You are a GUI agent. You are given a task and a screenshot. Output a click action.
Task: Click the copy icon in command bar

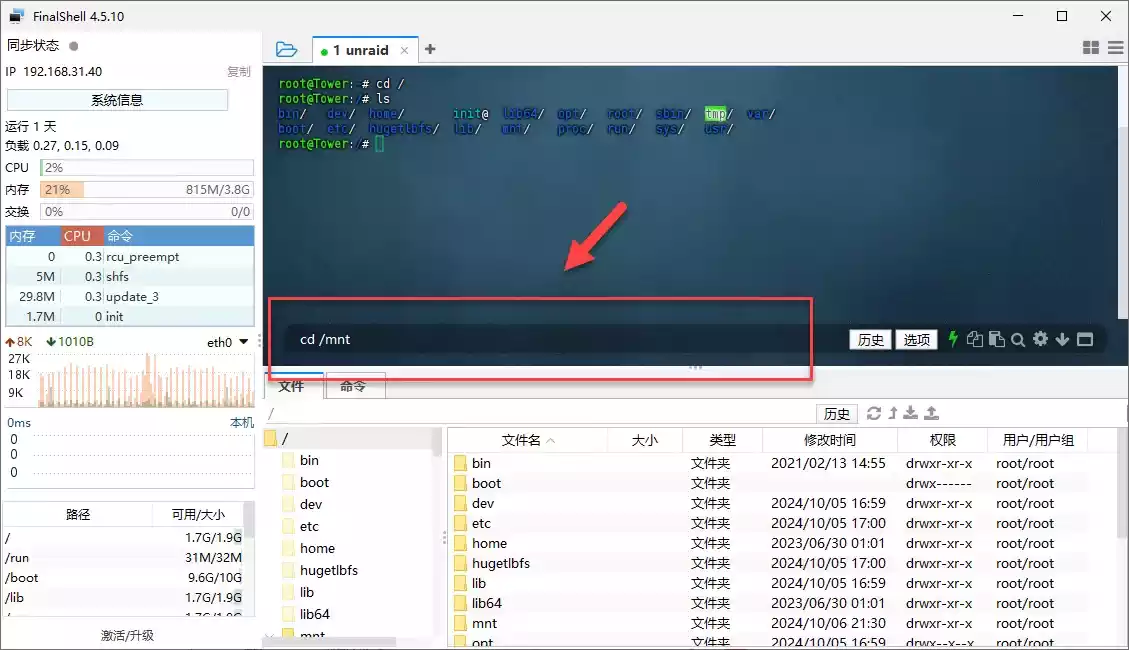click(974, 339)
